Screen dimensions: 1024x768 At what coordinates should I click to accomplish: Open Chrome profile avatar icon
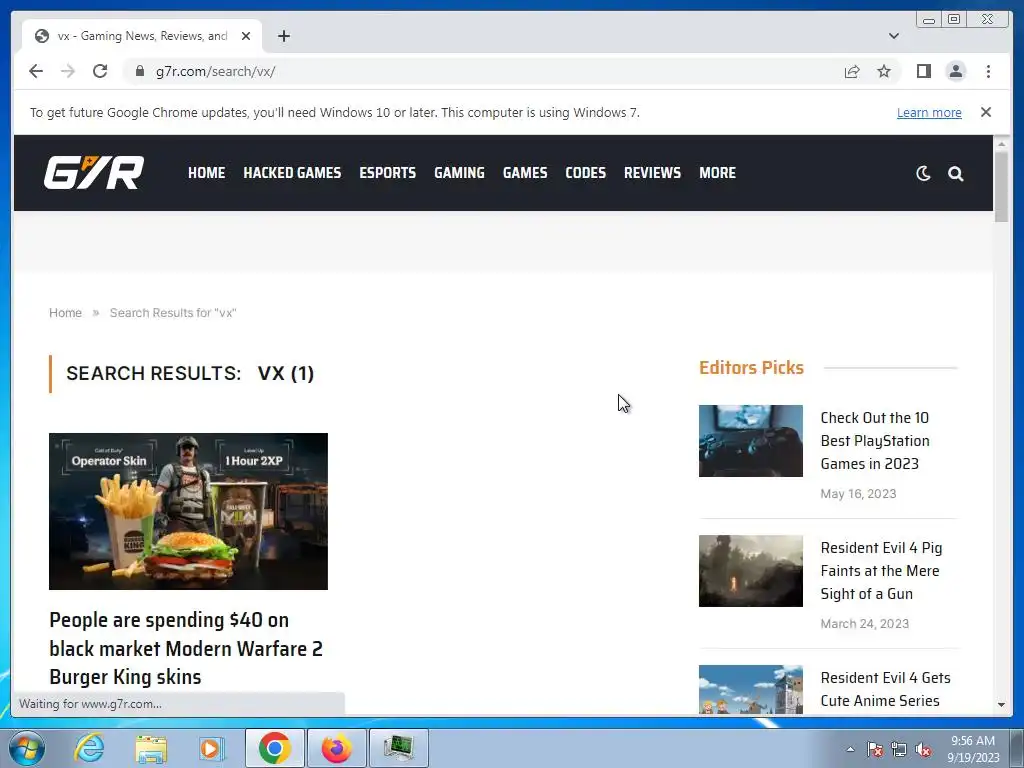click(x=955, y=71)
